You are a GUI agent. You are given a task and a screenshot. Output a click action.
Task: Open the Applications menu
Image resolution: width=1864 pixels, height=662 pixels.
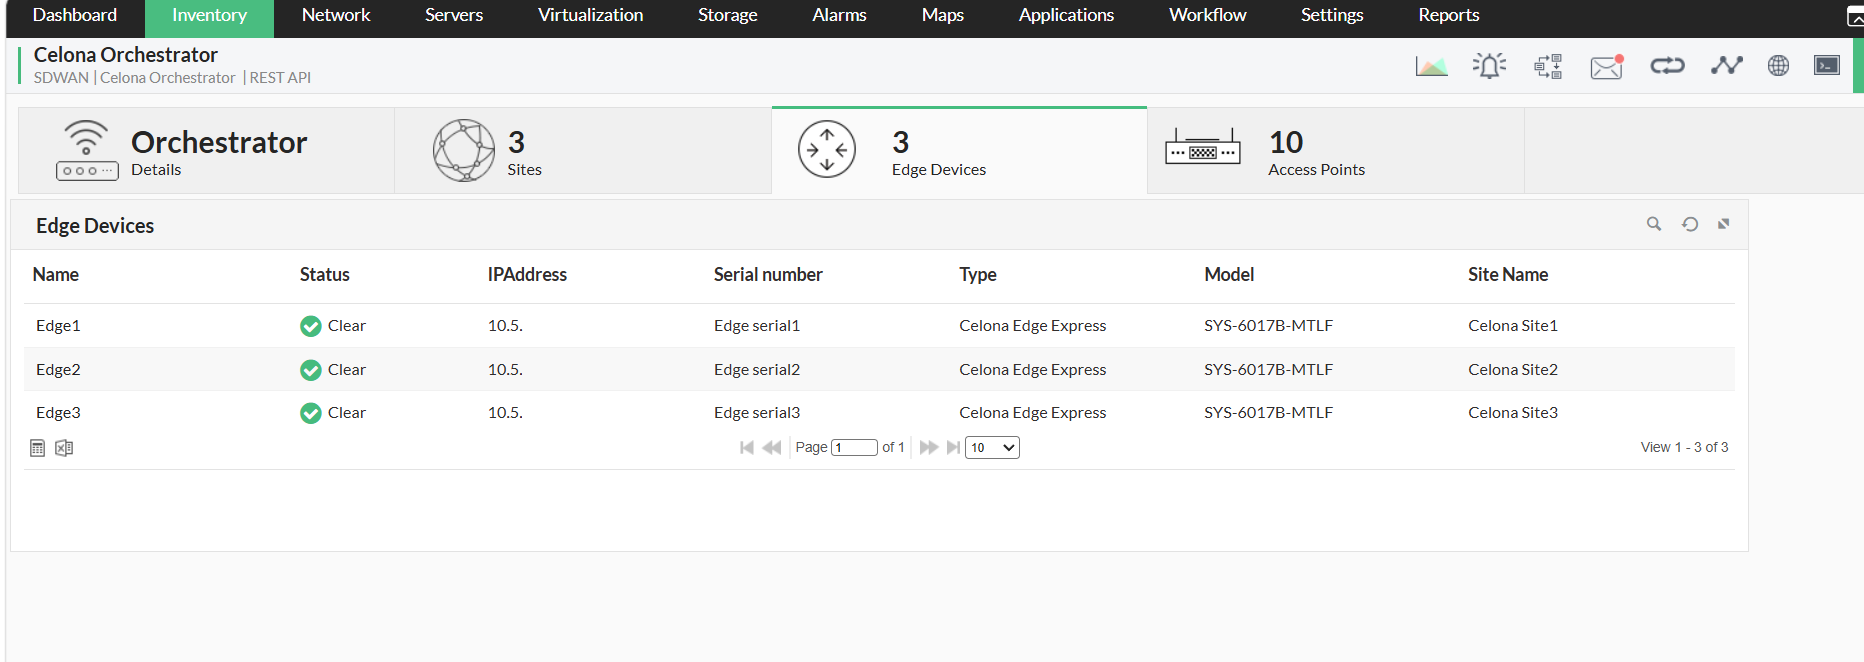pyautogui.click(x=1066, y=15)
